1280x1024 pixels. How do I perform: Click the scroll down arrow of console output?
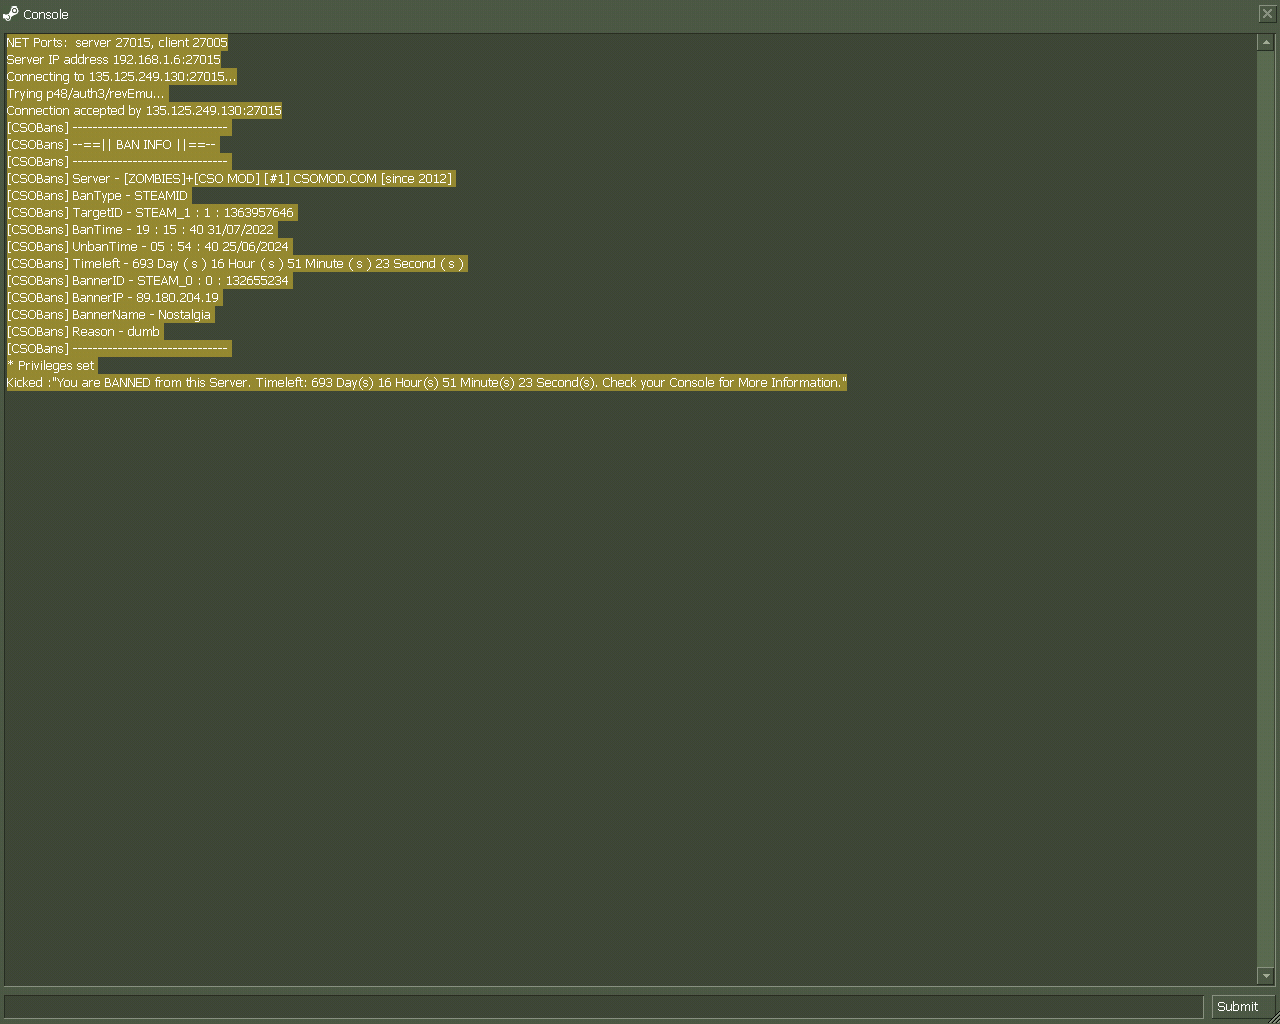coord(1265,975)
